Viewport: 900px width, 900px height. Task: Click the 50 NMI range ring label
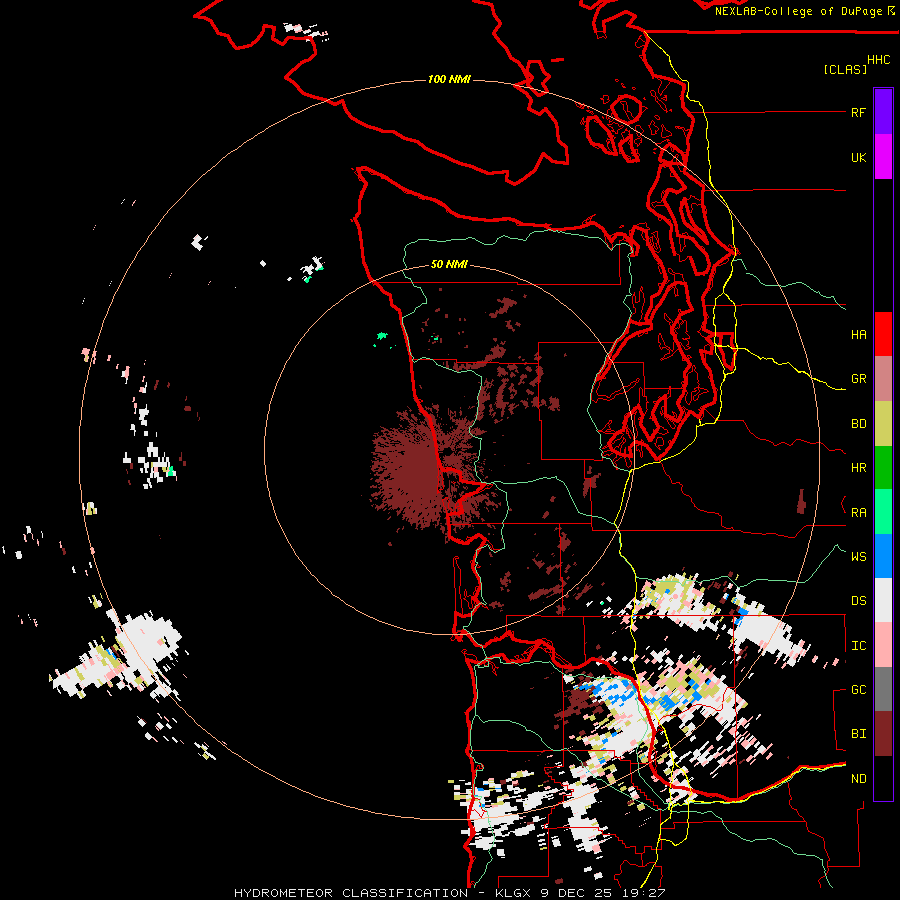click(449, 264)
